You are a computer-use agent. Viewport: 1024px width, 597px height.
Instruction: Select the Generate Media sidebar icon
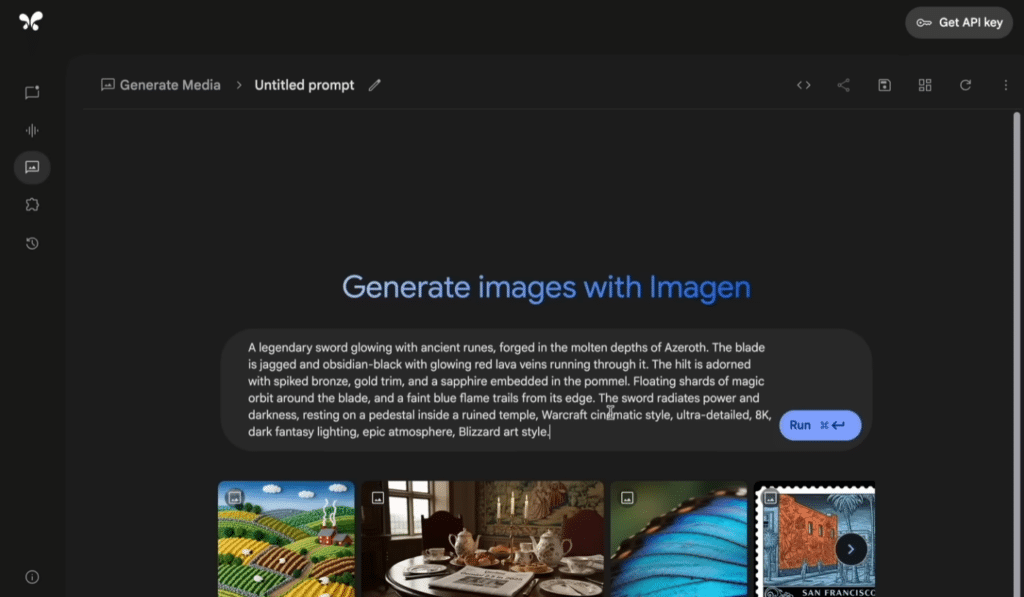pos(32,167)
